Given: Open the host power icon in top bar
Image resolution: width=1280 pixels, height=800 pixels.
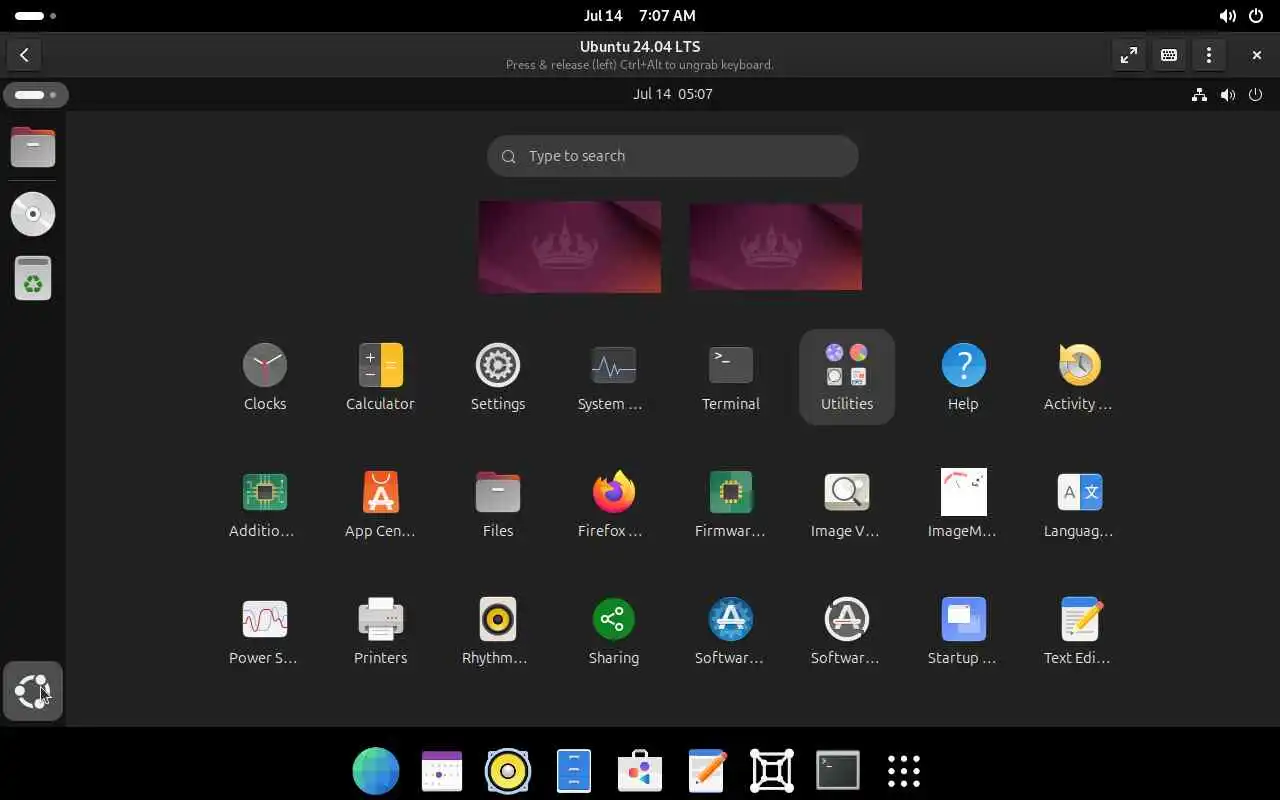Looking at the screenshot, I should 1258,16.
